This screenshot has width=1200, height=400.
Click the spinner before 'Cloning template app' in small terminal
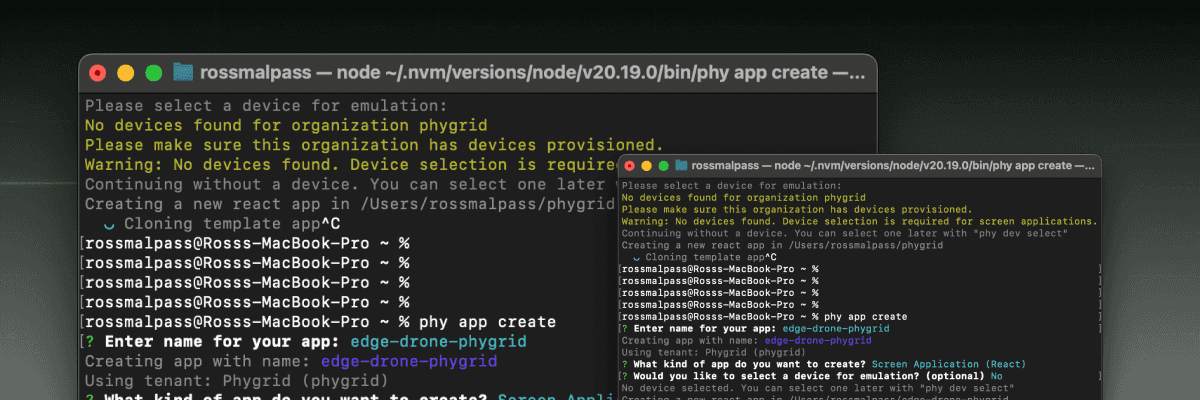point(636,257)
